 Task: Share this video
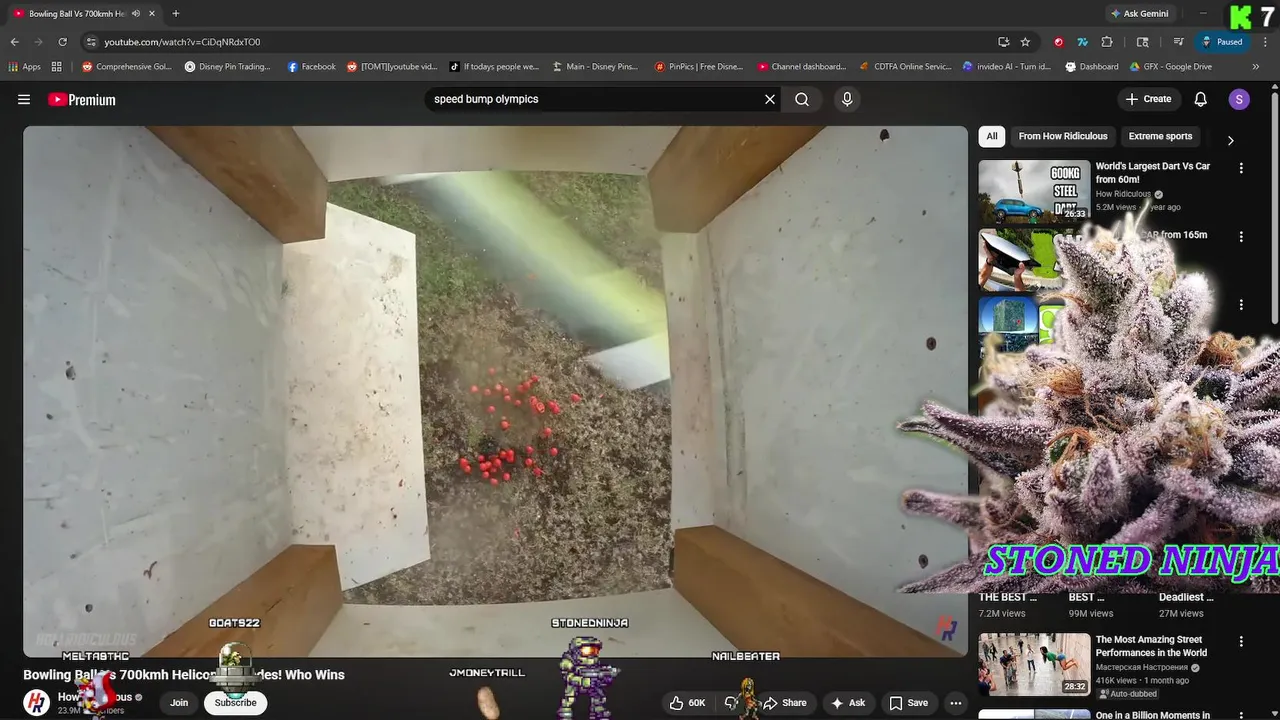[786, 703]
